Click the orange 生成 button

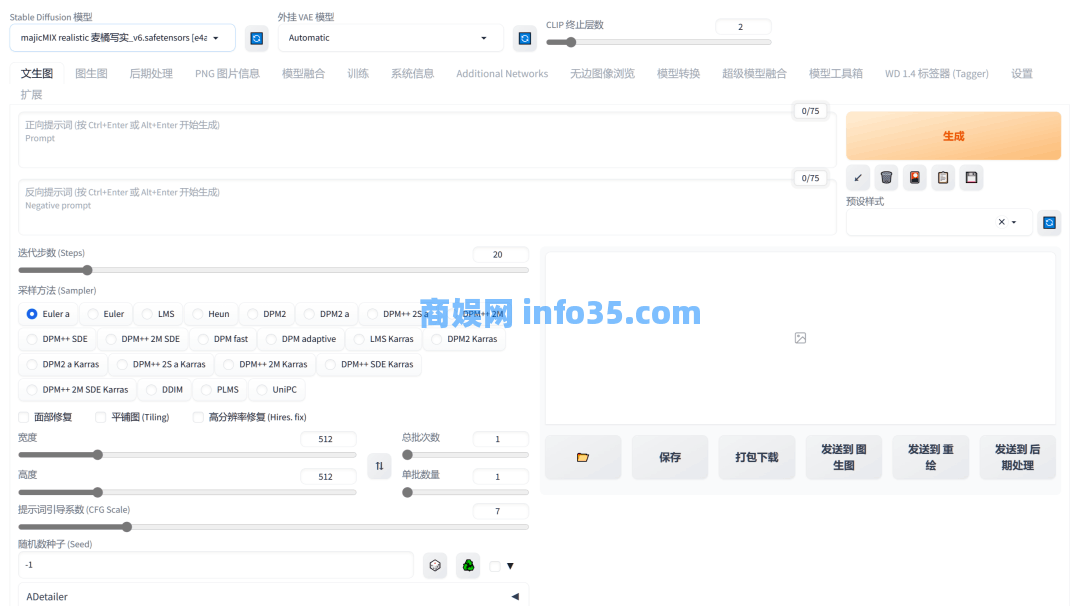(x=953, y=136)
